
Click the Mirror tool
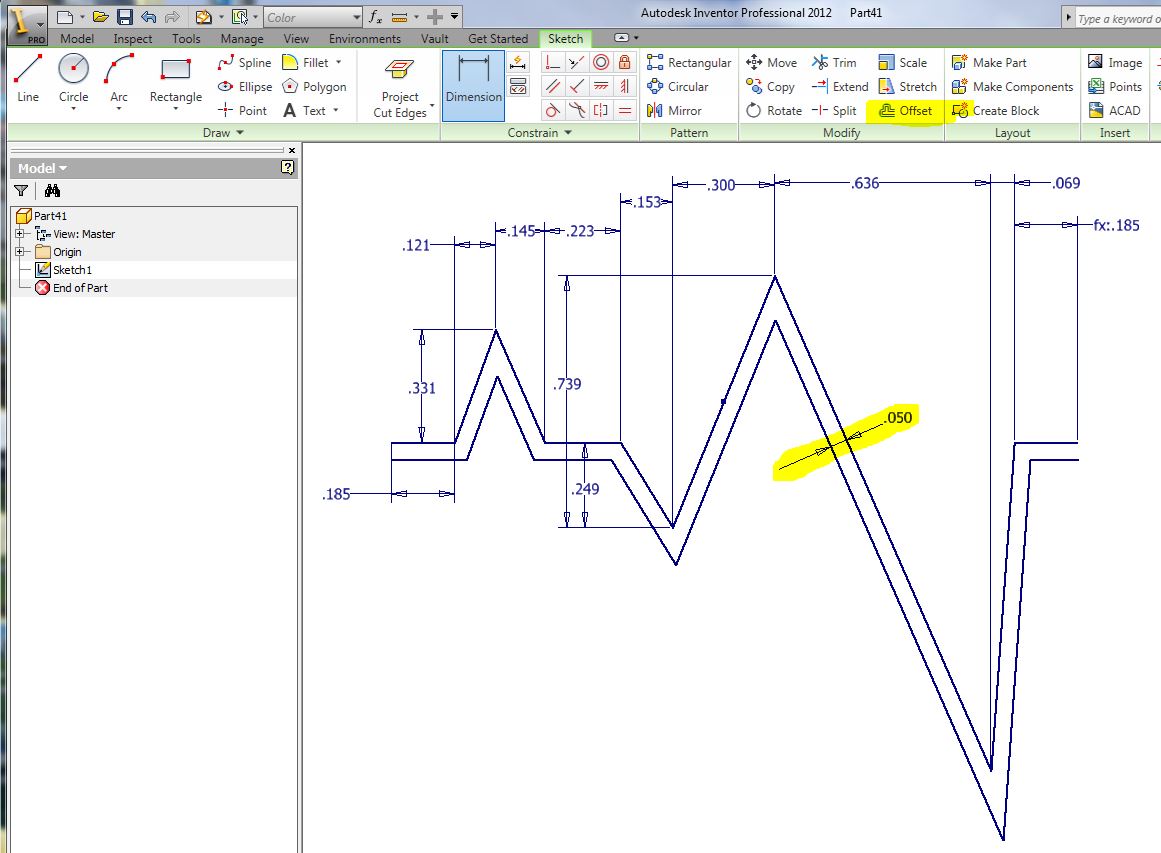[x=674, y=110]
